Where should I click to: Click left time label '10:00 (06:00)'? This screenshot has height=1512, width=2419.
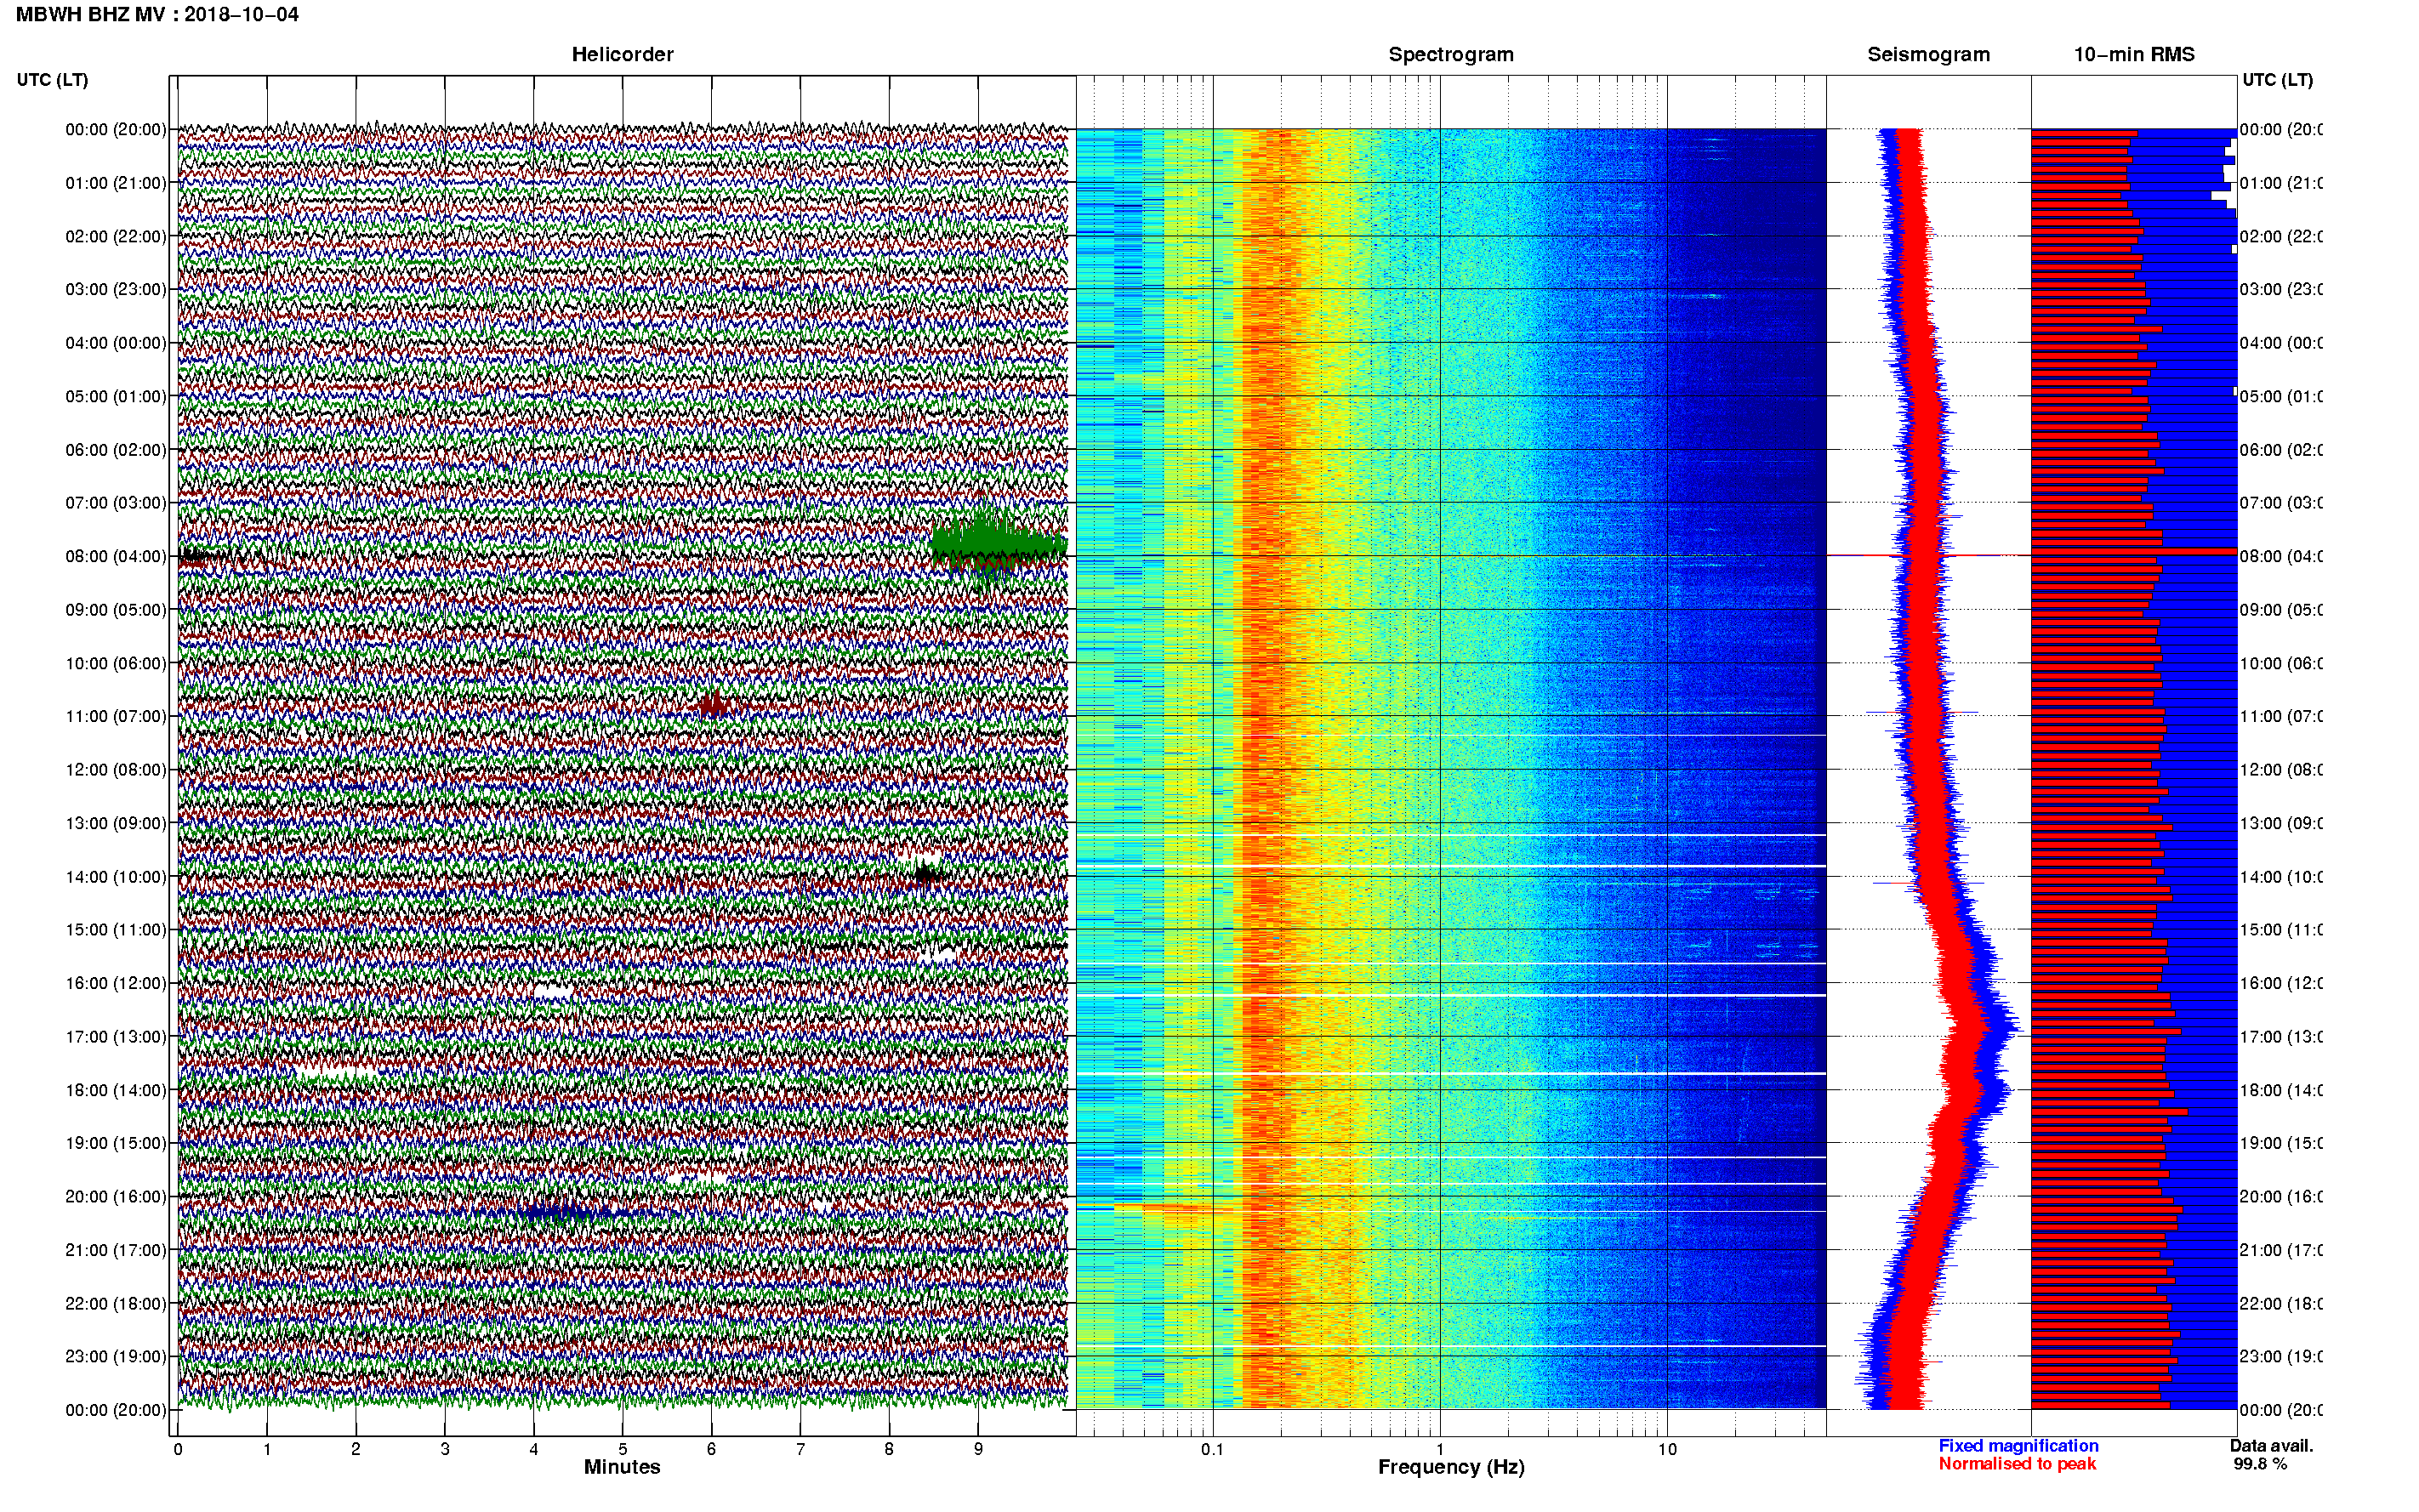[x=116, y=663]
